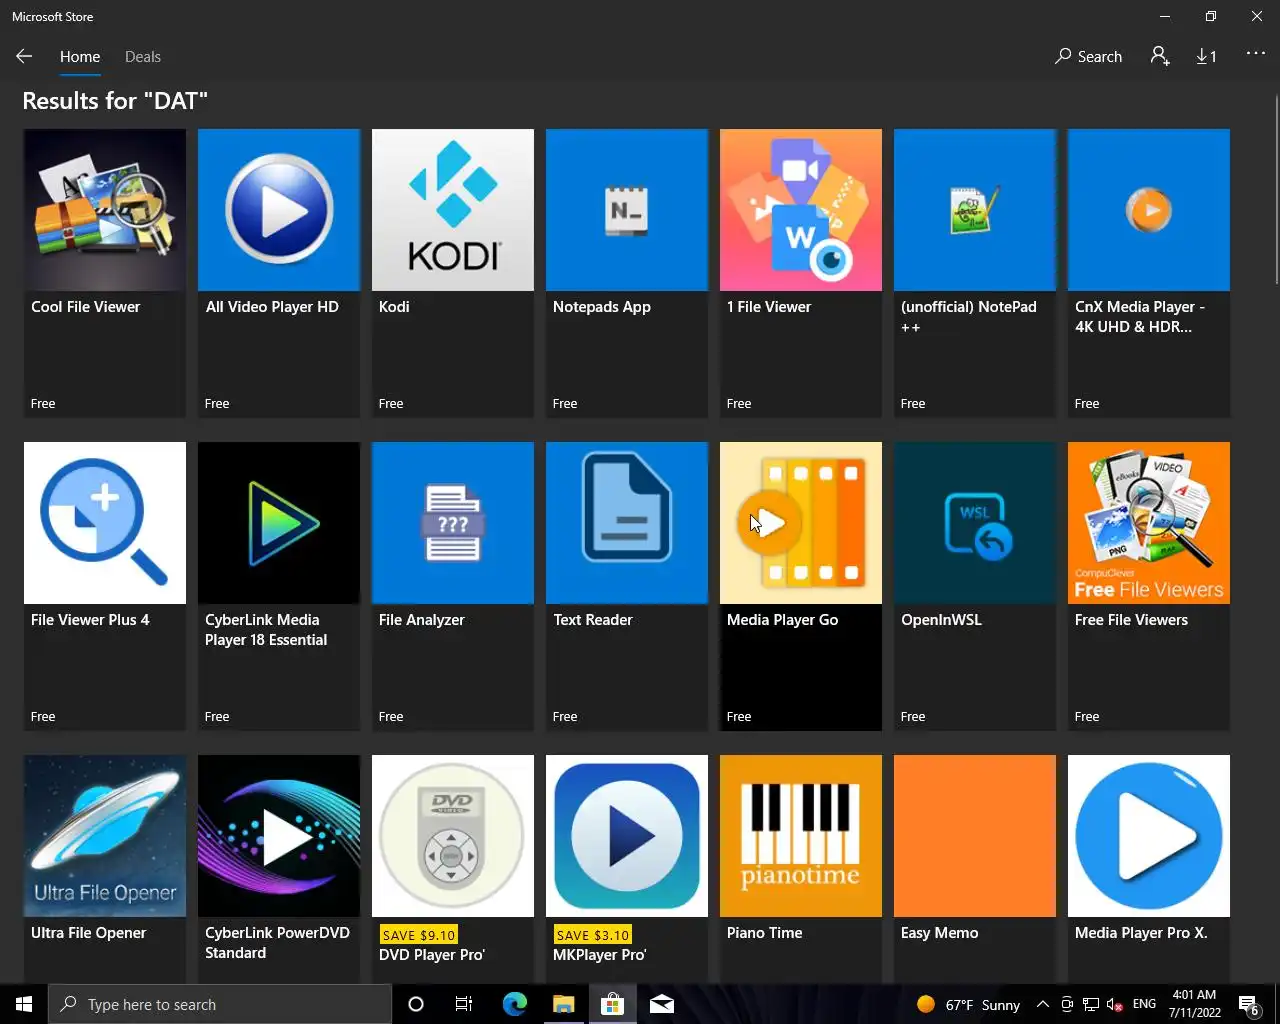Image resolution: width=1280 pixels, height=1024 pixels.
Task: Select the MKPlayer Pro app icon
Action: tap(627, 836)
